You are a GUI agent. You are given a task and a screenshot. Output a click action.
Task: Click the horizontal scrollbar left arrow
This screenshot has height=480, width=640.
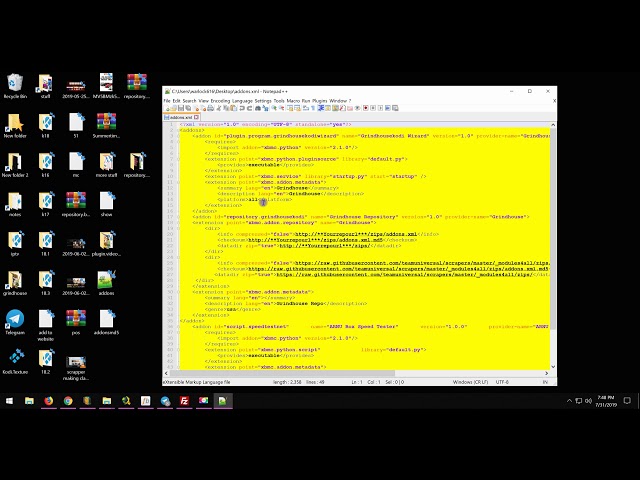pos(166,373)
